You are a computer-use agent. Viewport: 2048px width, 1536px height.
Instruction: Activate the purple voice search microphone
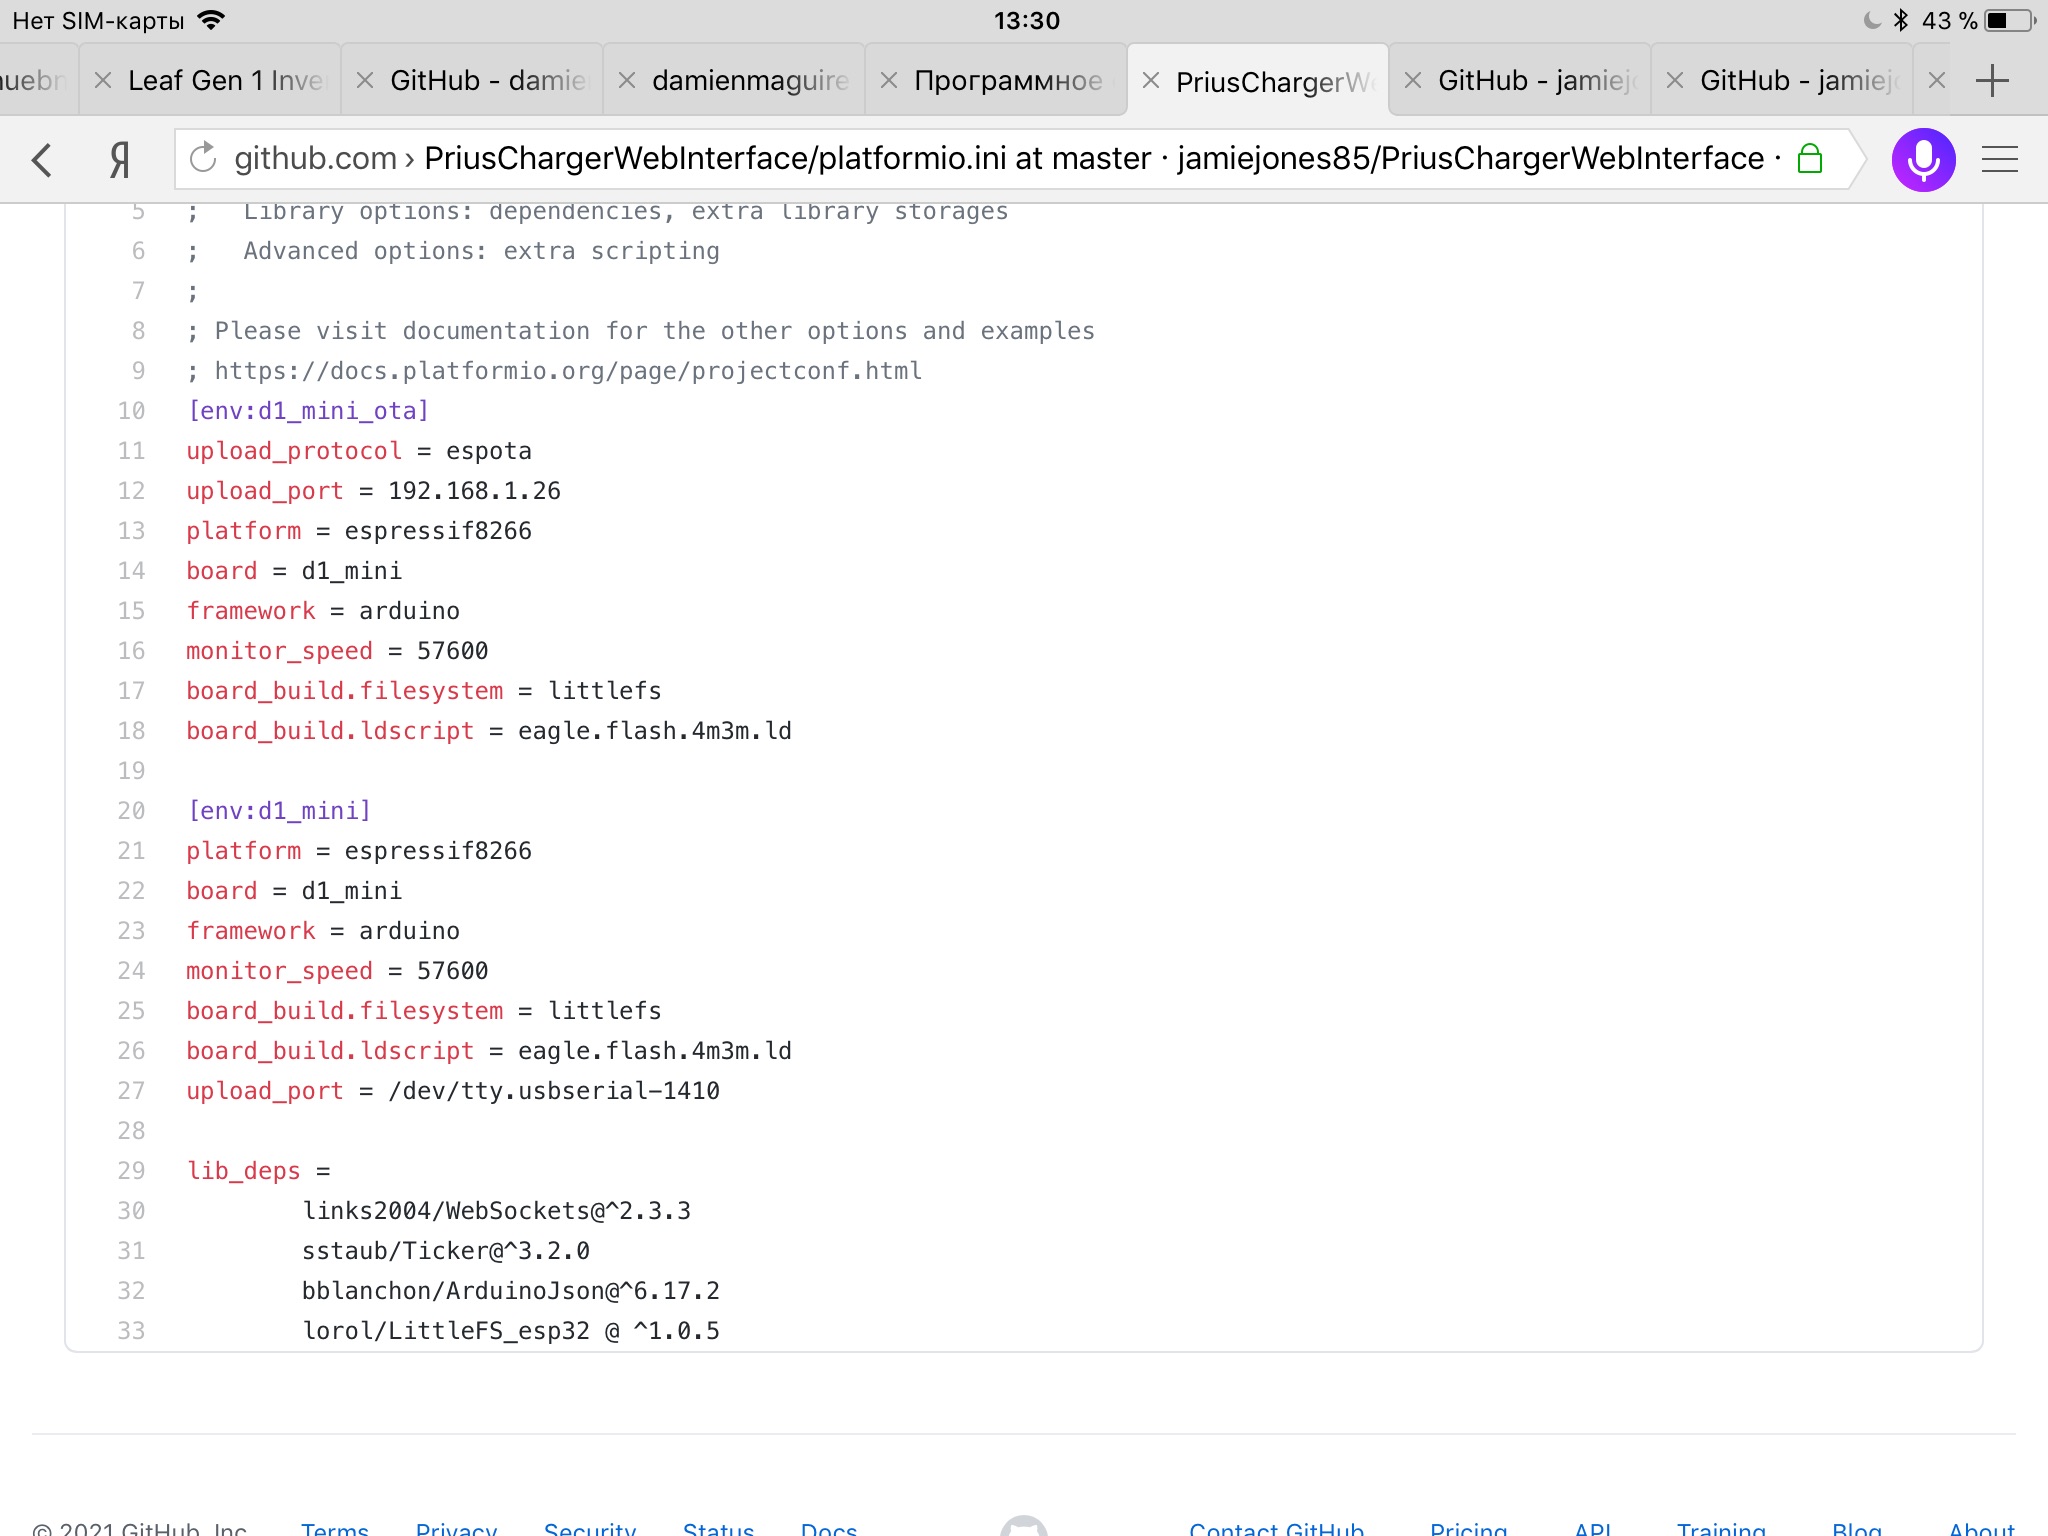[x=1922, y=160]
